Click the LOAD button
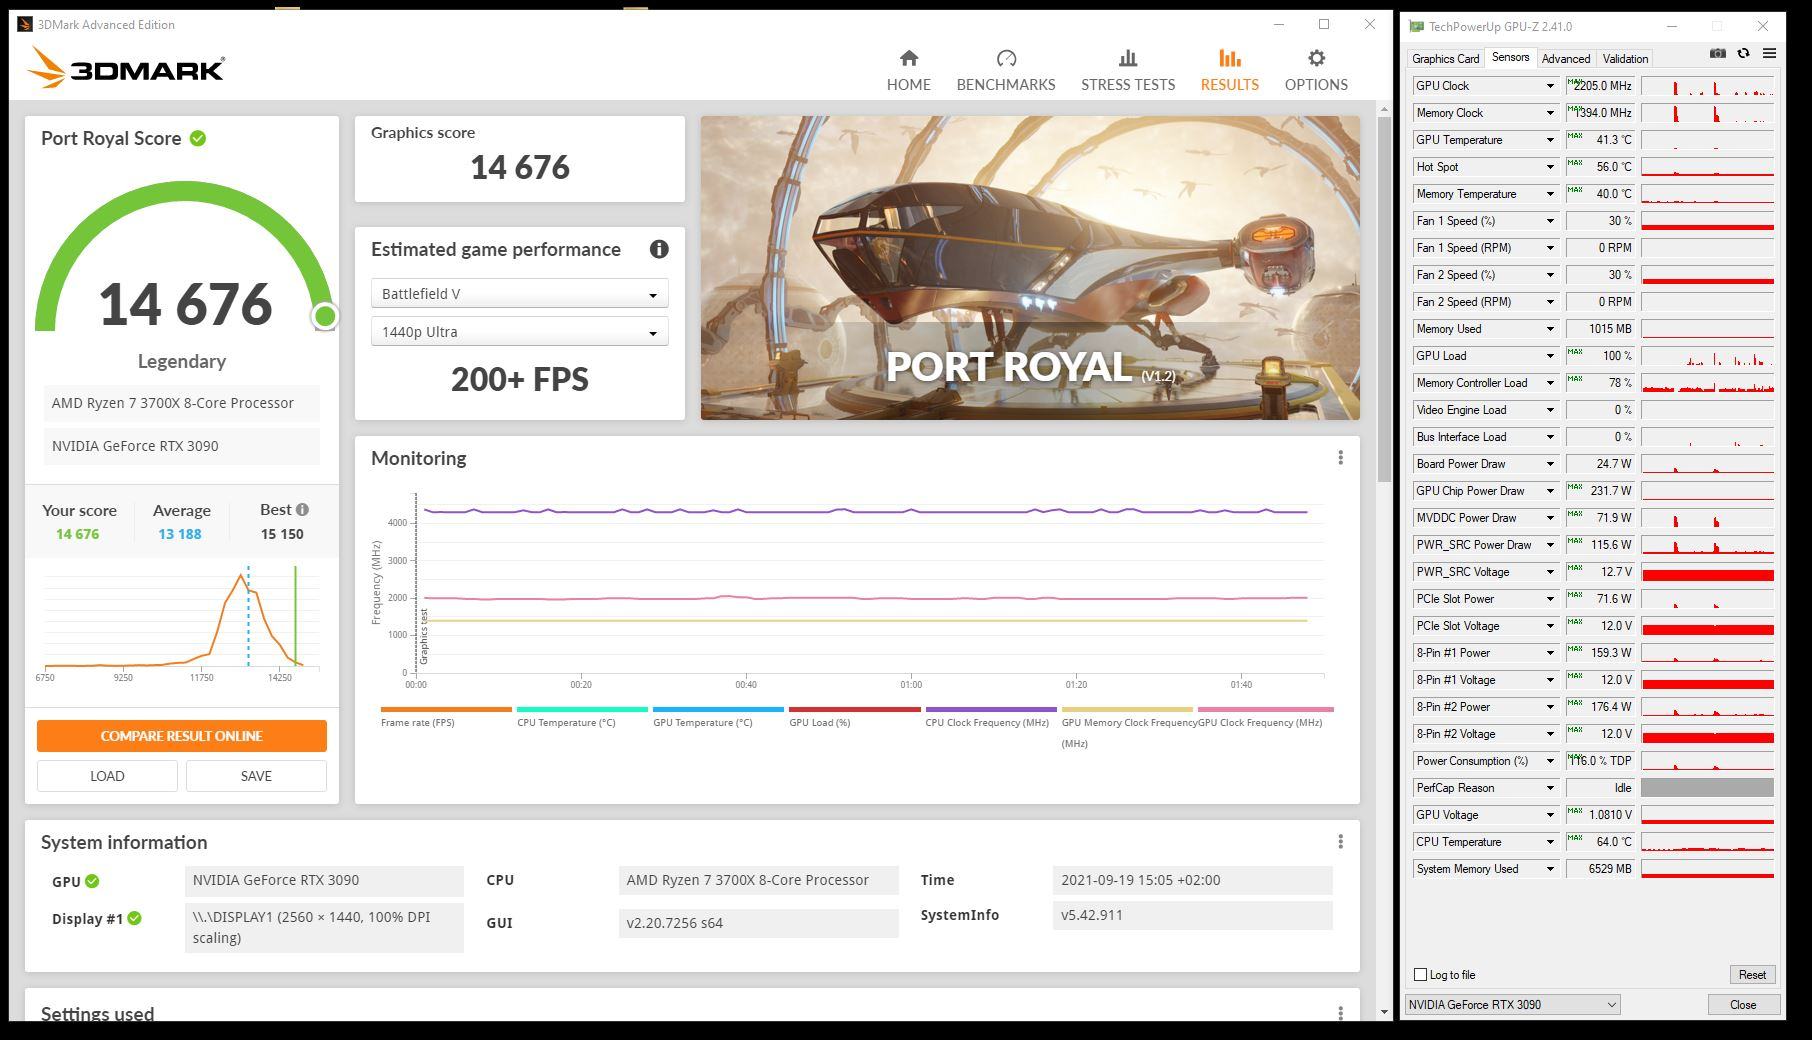The height and width of the screenshot is (1040, 1812). (107, 776)
